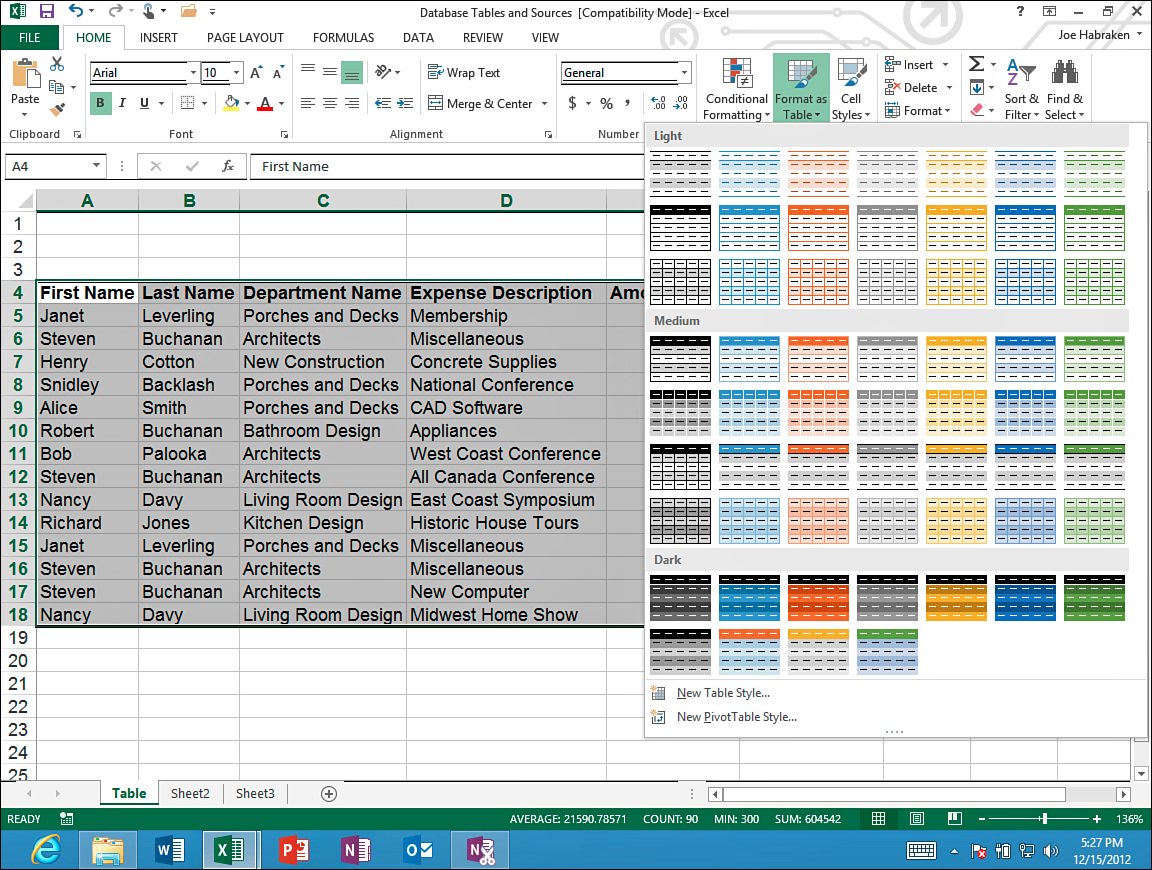Click New PivotTable Style... link
The image size is (1152, 870).
[x=736, y=717]
